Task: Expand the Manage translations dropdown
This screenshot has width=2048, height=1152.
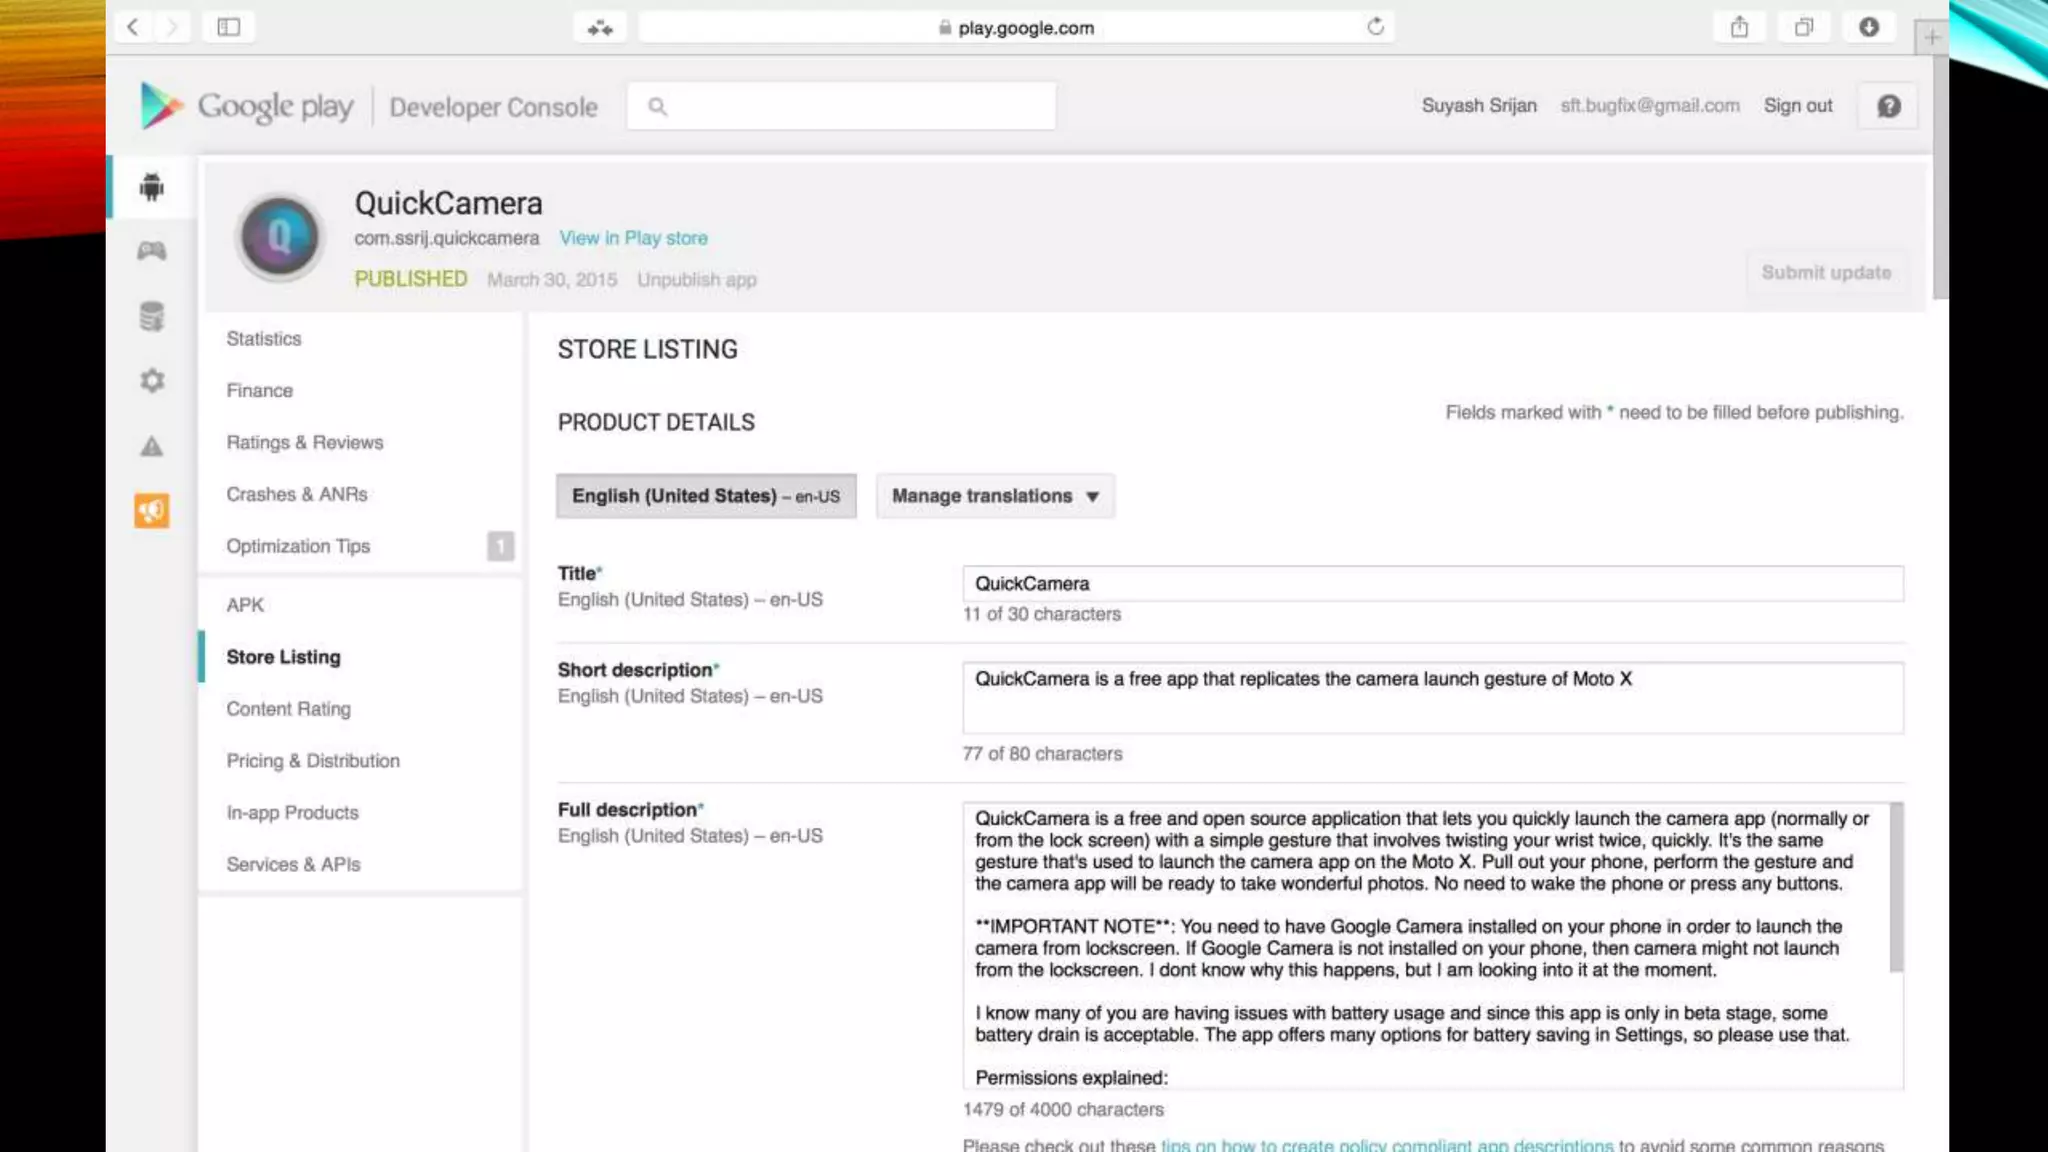Action: 995,496
